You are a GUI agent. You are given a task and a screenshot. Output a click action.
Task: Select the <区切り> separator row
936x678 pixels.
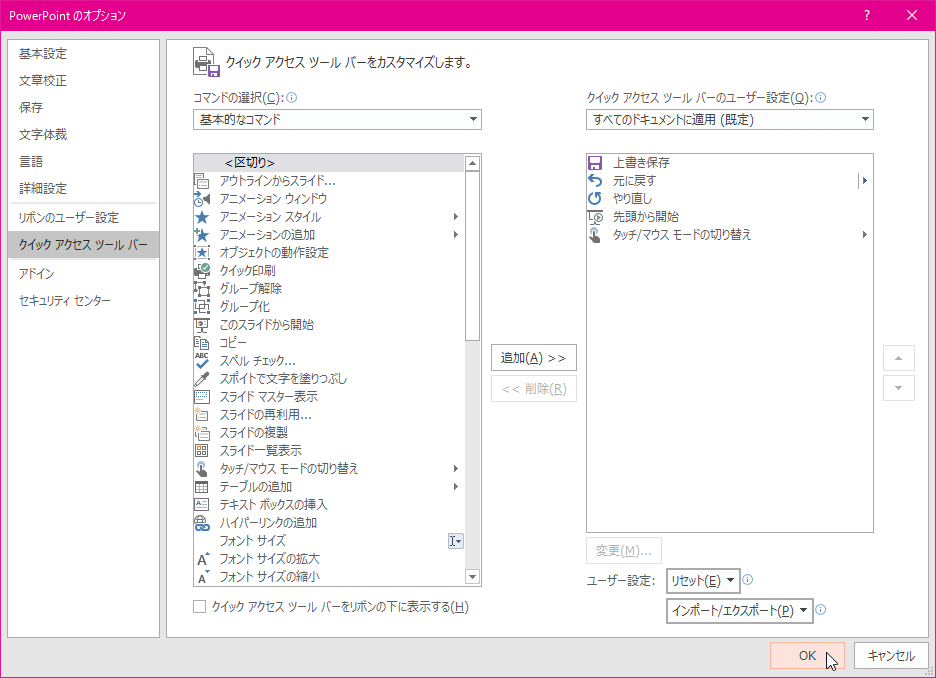[x=329, y=163]
